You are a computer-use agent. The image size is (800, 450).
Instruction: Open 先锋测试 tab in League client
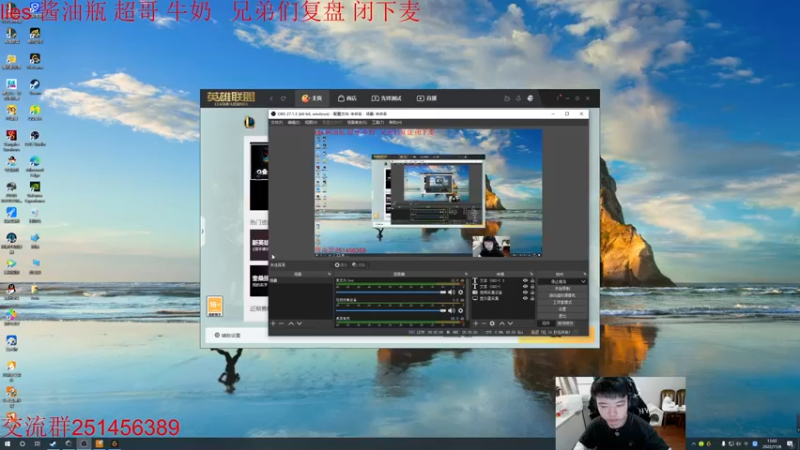point(386,98)
